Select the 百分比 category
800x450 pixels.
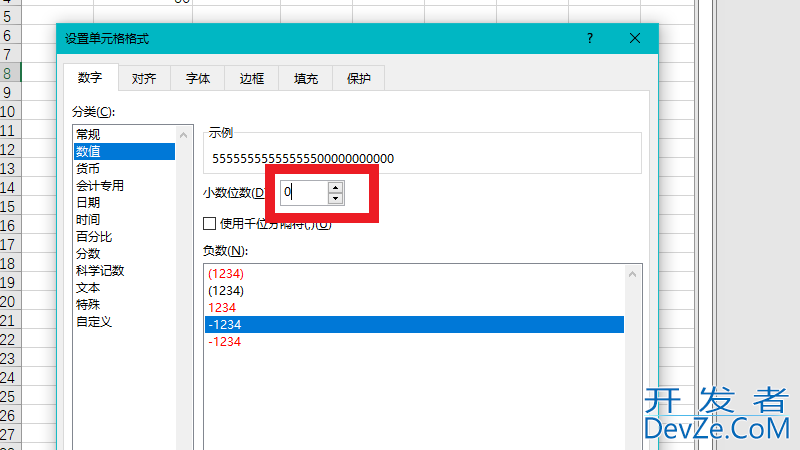coord(124,237)
